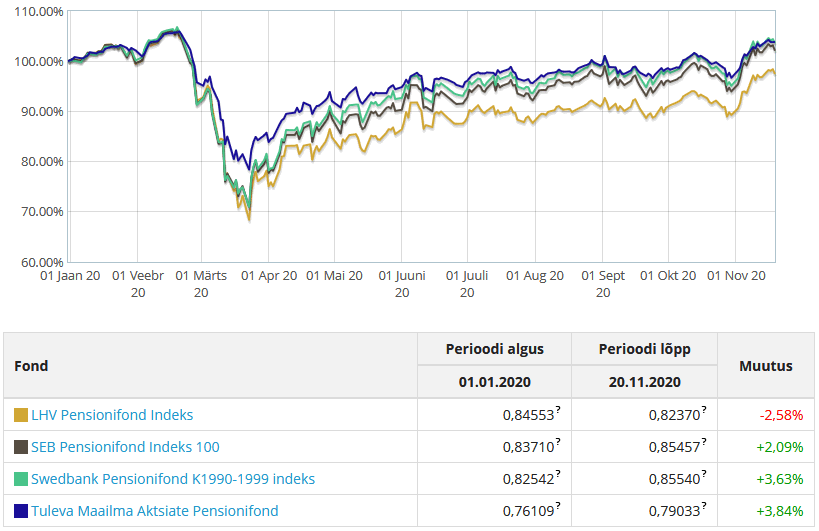Click the '01 Veebr 20' axis label
The height and width of the screenshot is (531, 819).
[138, 284]
